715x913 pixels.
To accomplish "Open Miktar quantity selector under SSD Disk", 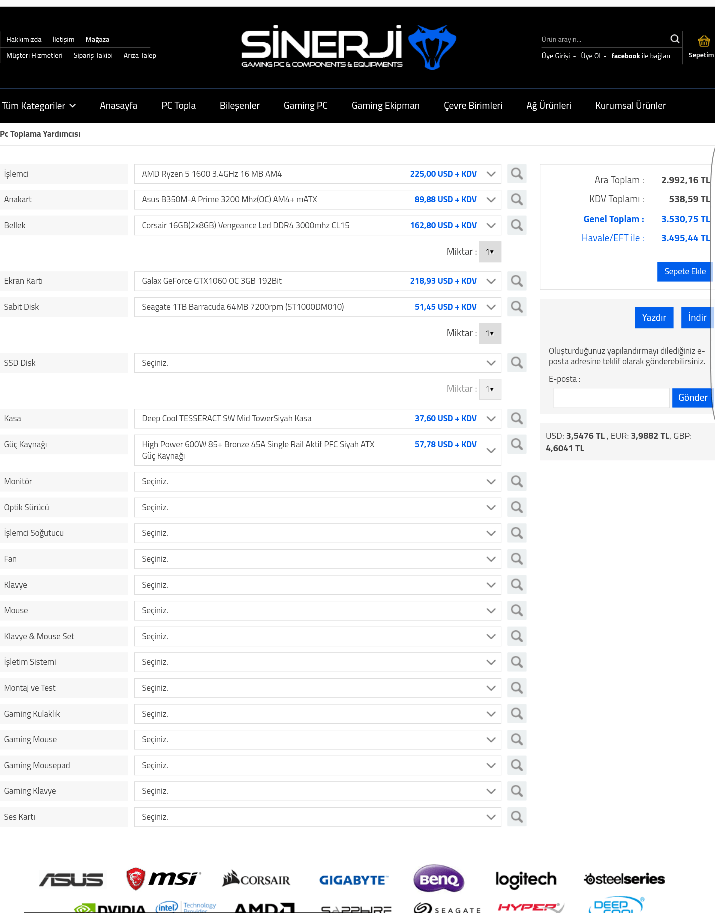I will pyautogui.click(x=490, y=389).
